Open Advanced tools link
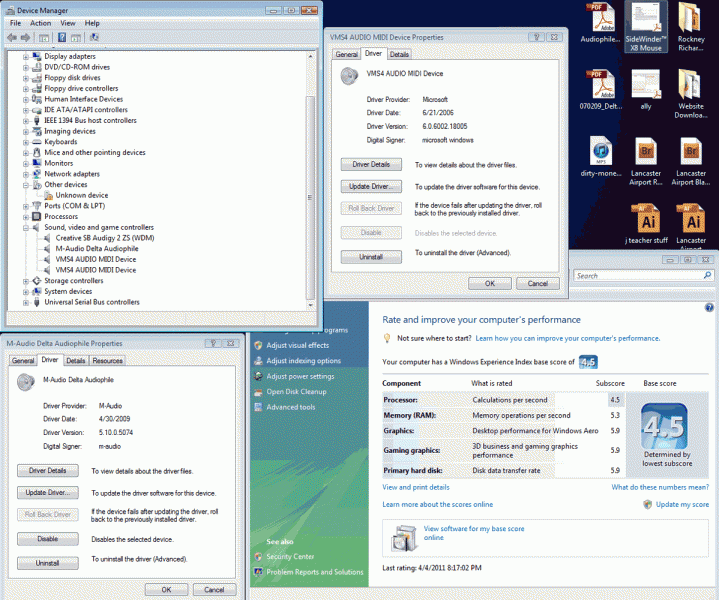This screenshot has width=719, height=600. (291, 407)
